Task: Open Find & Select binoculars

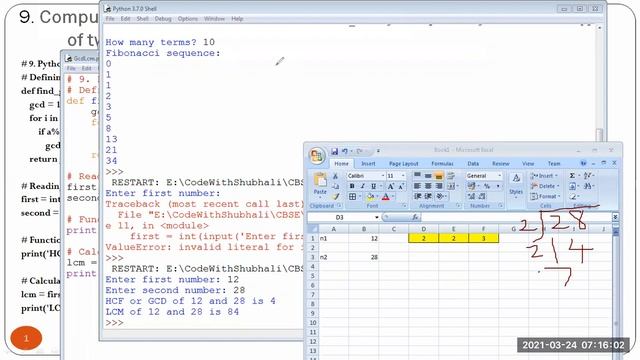Action: [588, 186]
